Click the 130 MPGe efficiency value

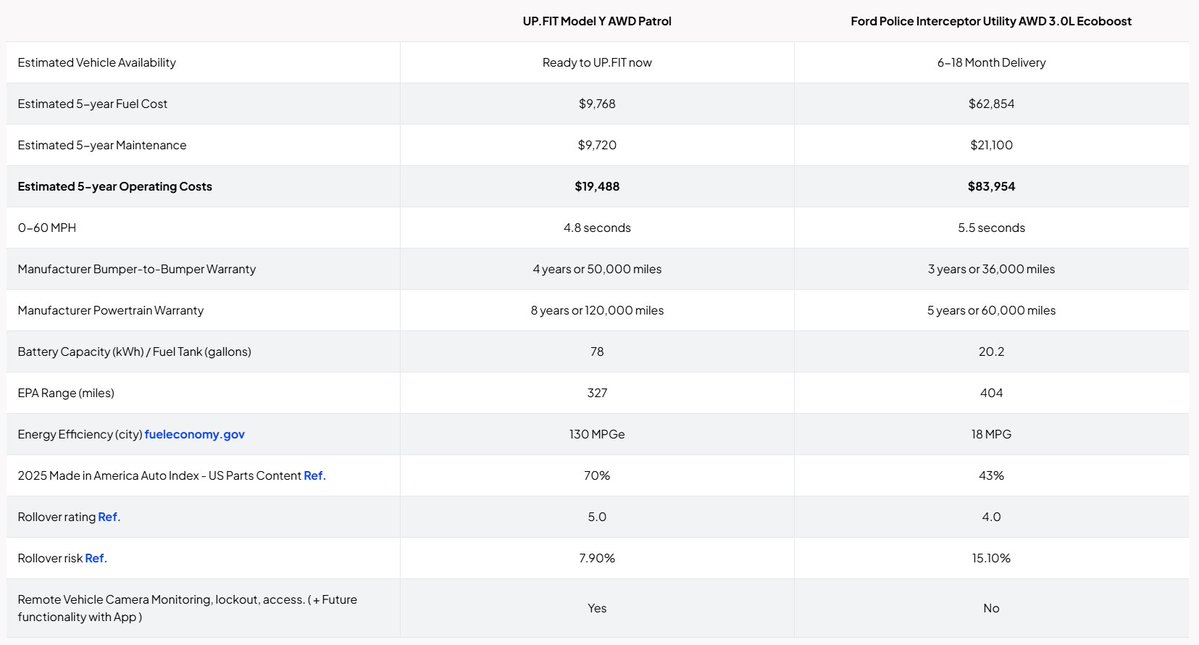tap(597, 434)
